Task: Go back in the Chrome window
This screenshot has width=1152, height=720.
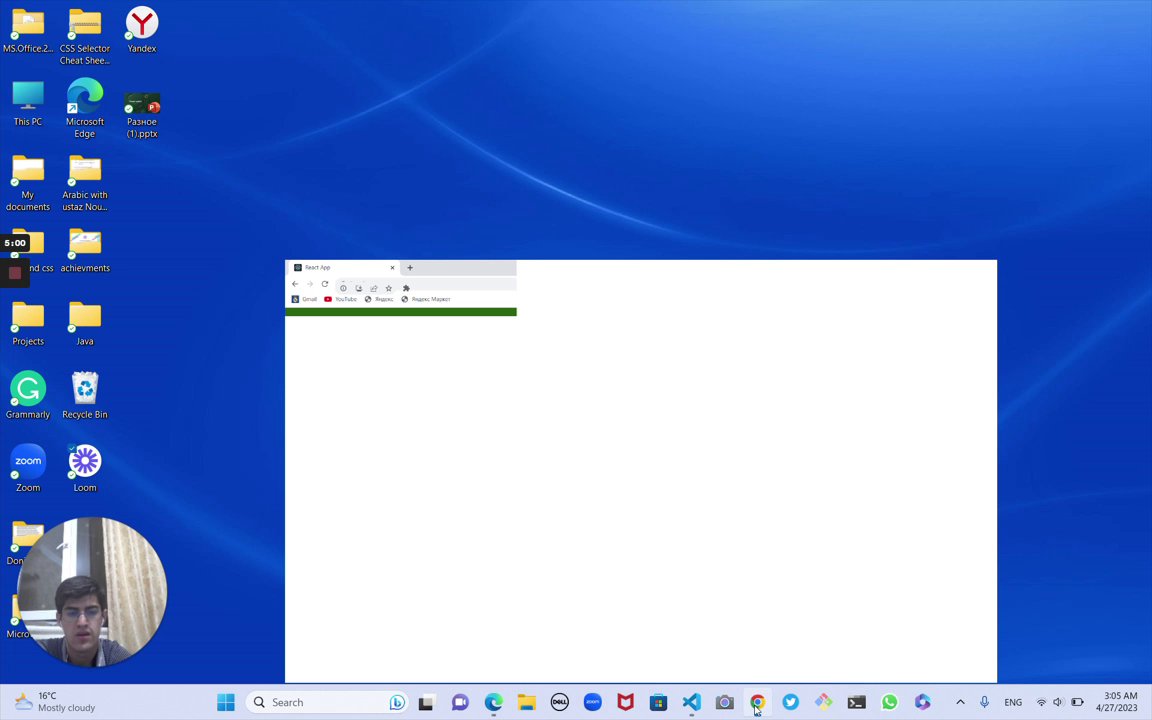Action: (295, 284)
